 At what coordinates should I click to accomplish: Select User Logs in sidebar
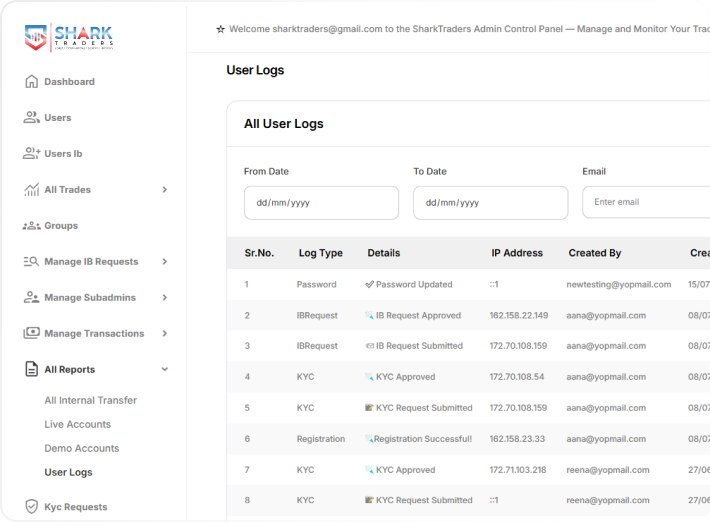pos(68,472)
